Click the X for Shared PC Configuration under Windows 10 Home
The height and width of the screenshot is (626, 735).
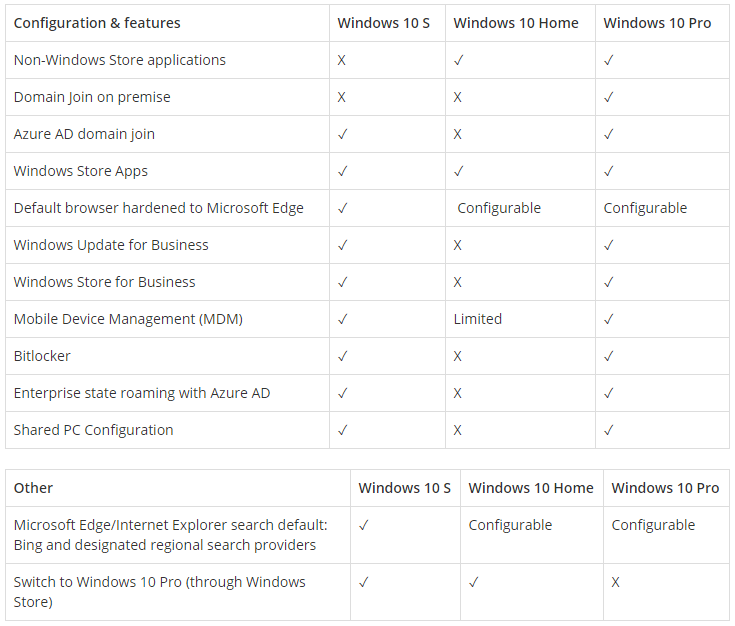click(x=458, y=430)
